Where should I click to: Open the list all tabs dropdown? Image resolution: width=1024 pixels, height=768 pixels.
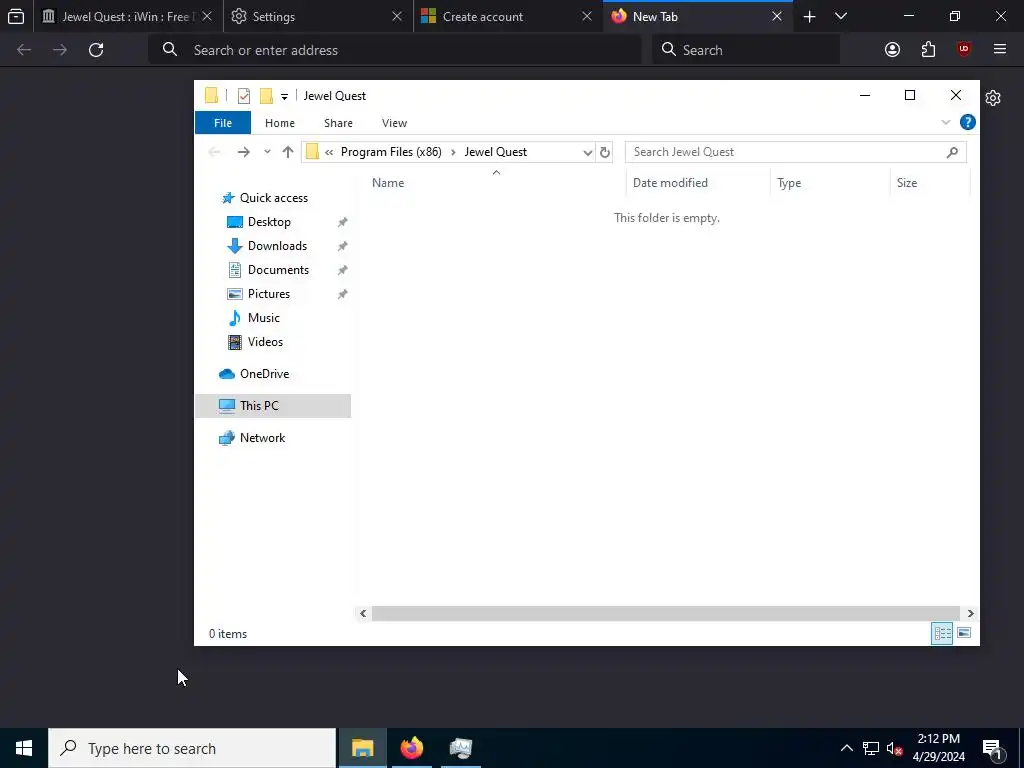pyautogui.click(x=841, y=16)
